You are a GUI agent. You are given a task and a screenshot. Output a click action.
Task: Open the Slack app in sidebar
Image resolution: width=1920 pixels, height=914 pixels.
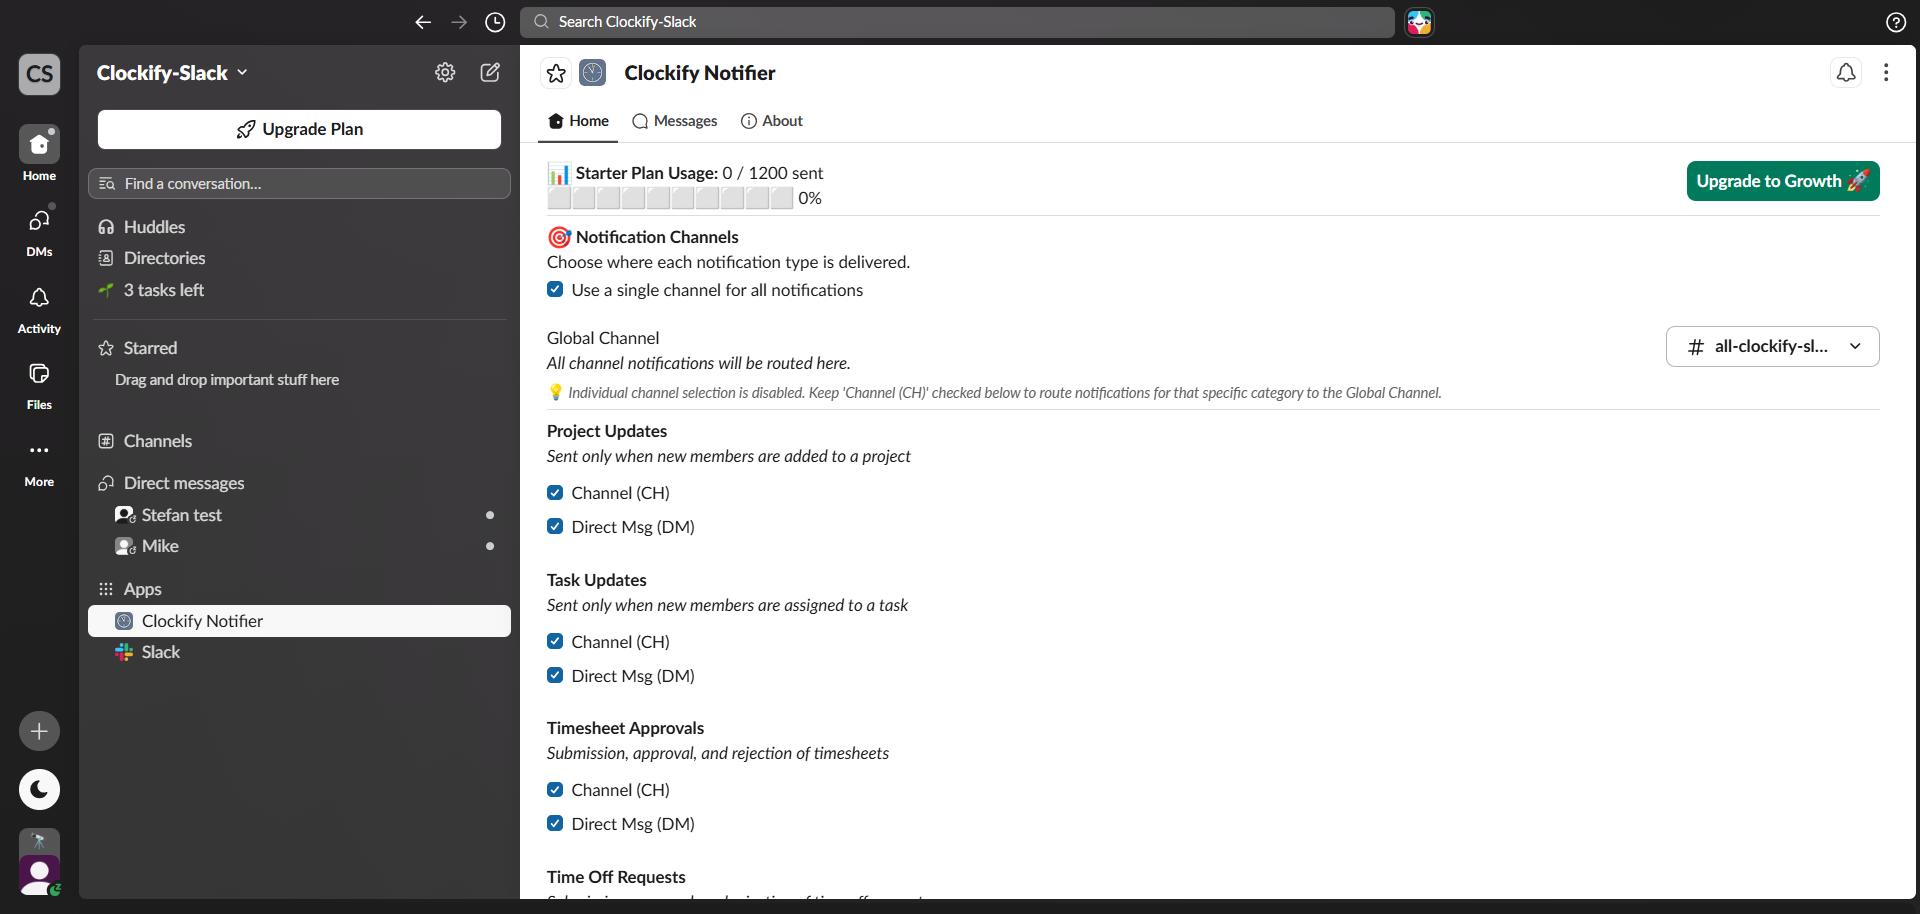(x=299, y=652)
